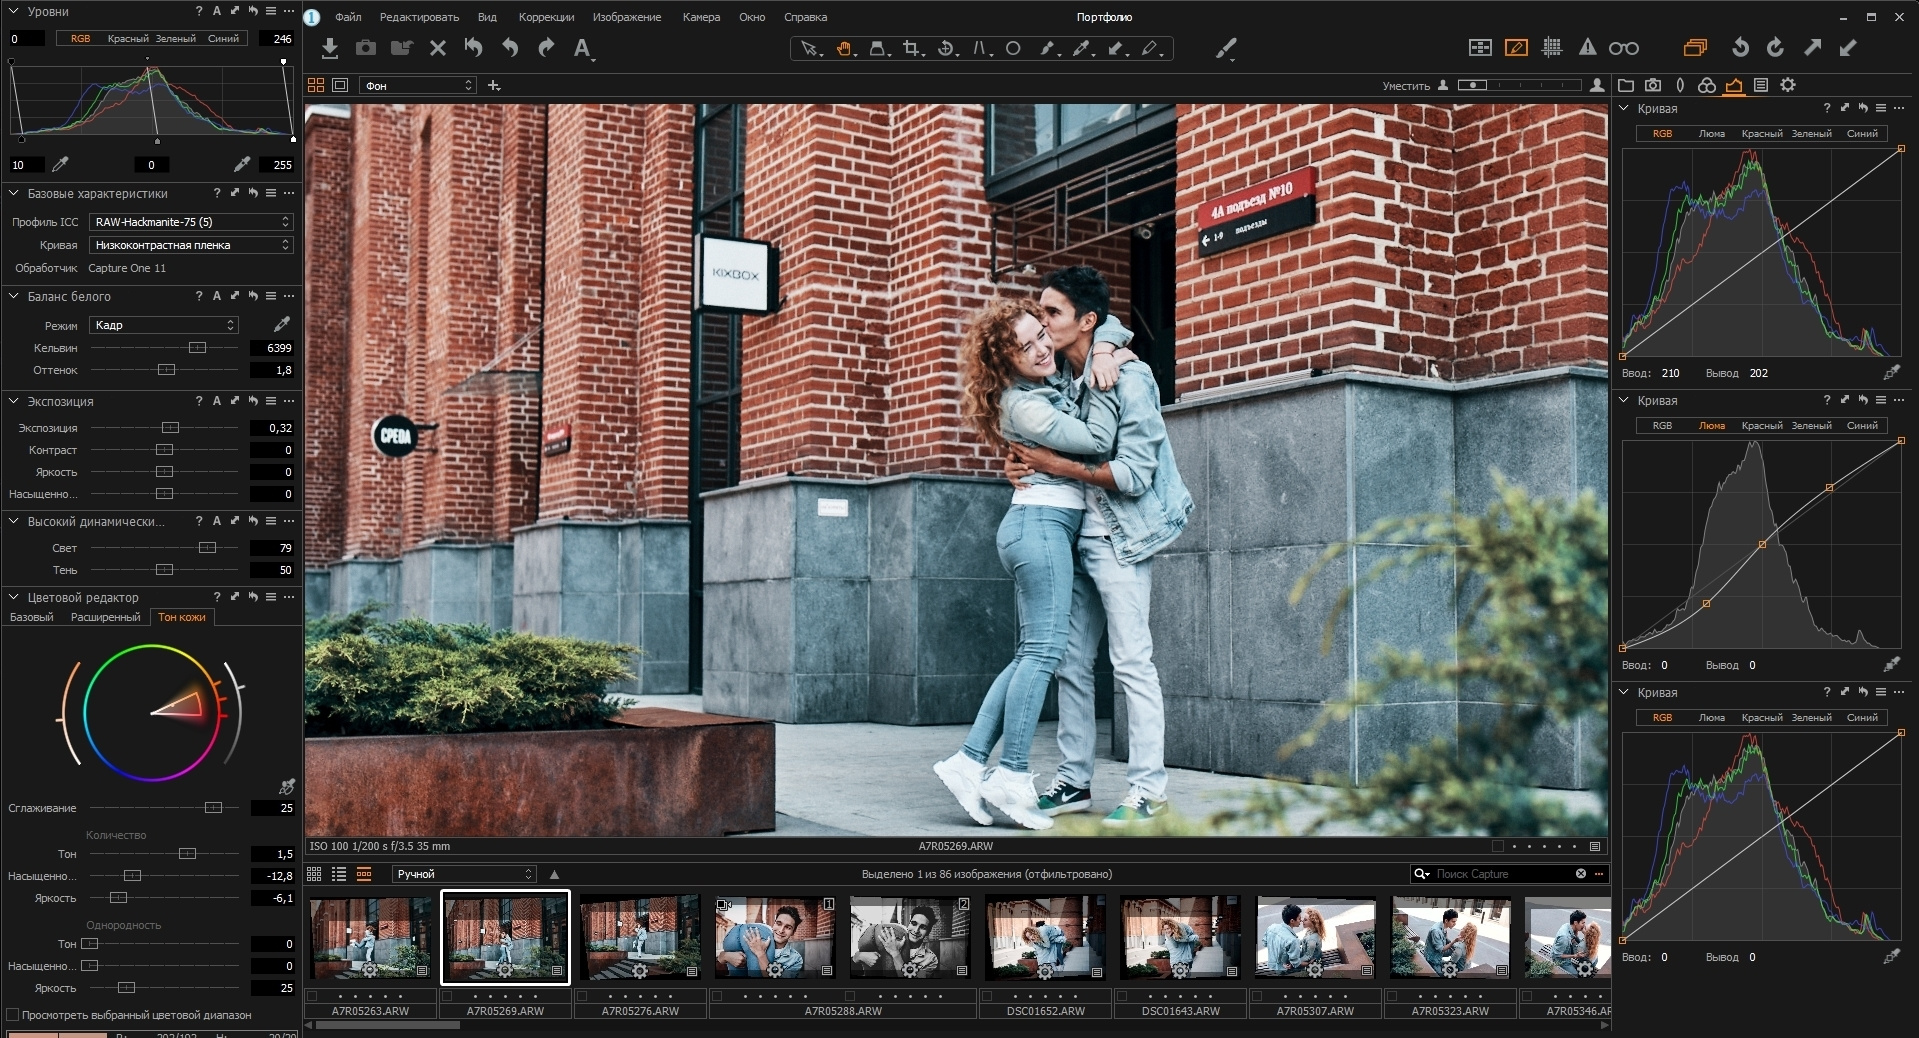Pick white balance with the eyedropper icon
The height and width of the screenshot is (1038, 1919).
coord(282,324)
